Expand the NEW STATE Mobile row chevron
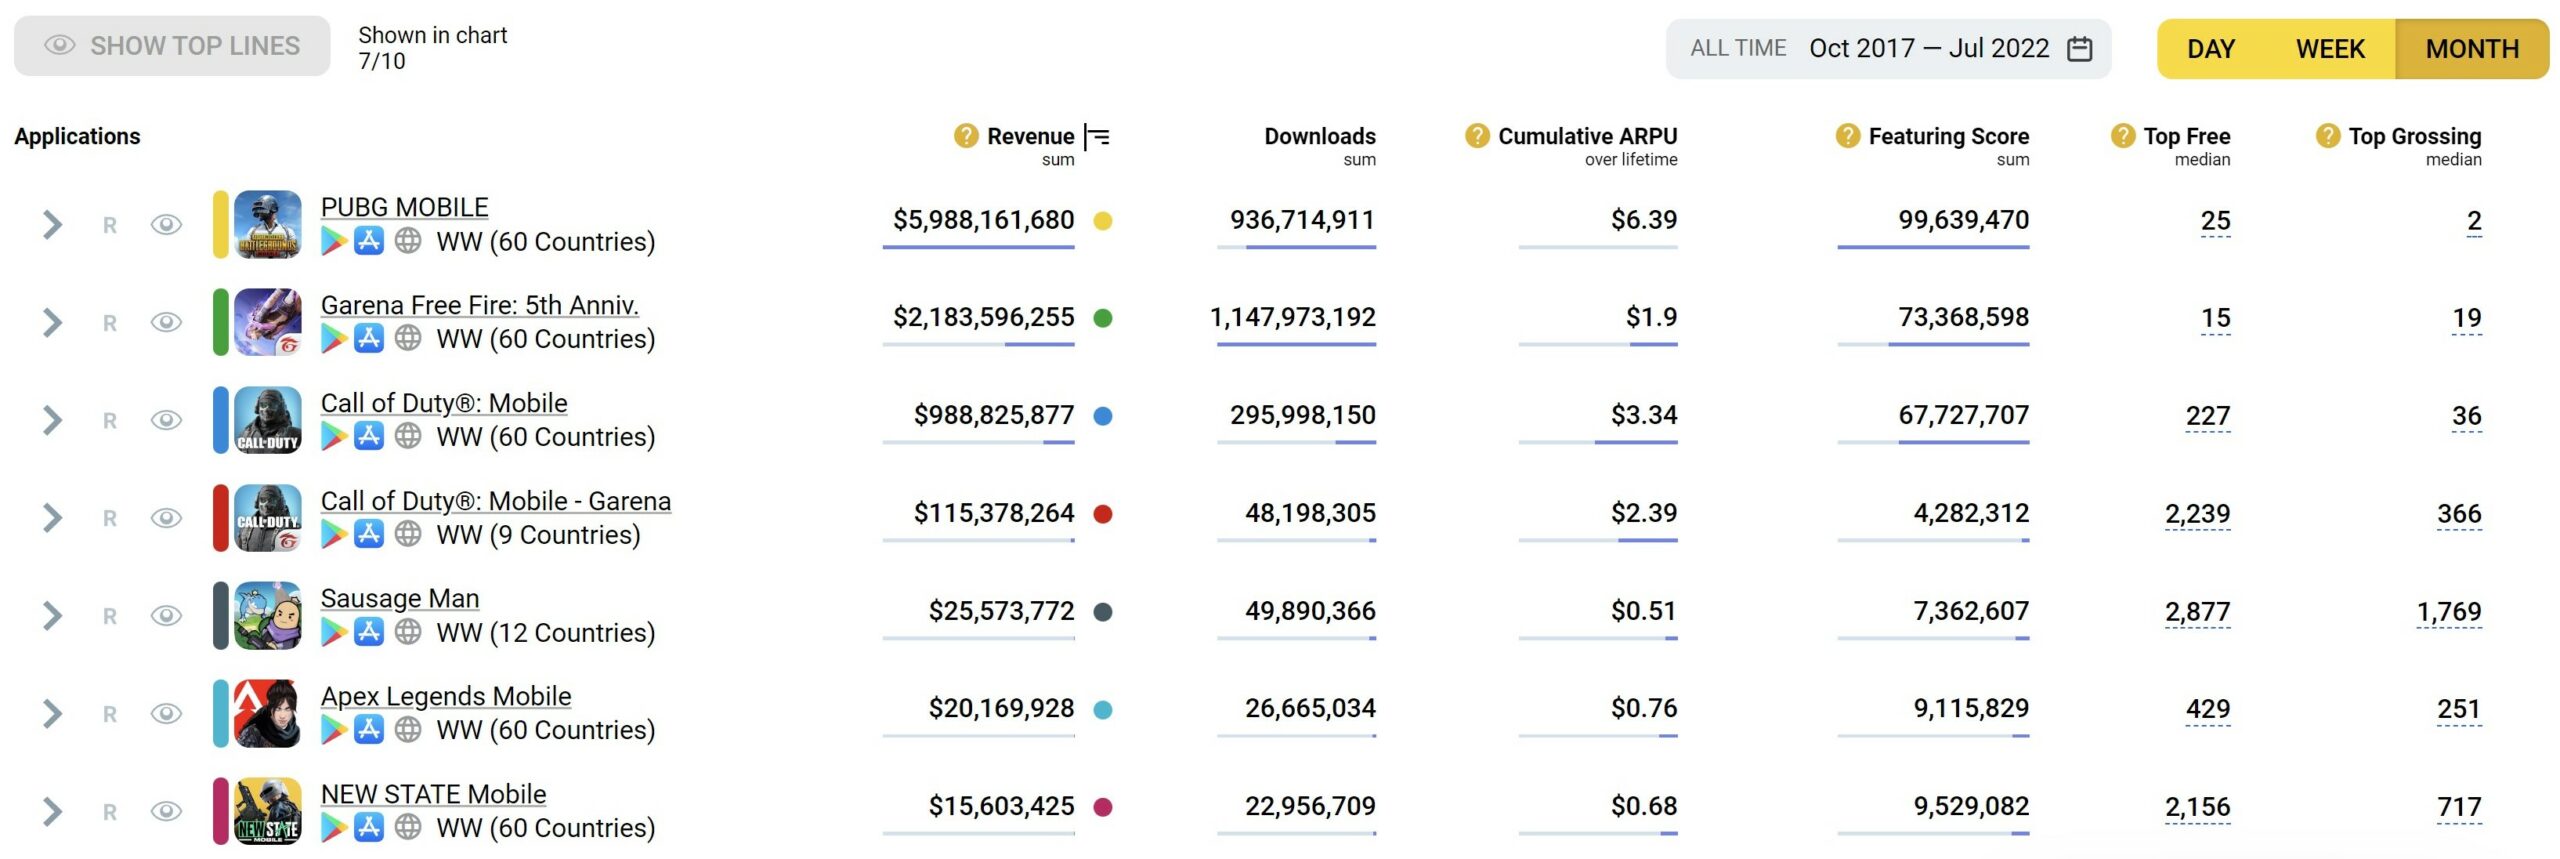The image size is (2560, 859). click(53, 811)
